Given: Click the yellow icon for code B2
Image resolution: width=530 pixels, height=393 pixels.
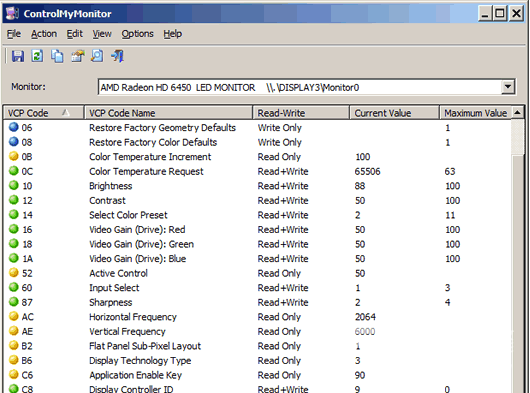Looking at the screenshot, I should pos(14,345).
